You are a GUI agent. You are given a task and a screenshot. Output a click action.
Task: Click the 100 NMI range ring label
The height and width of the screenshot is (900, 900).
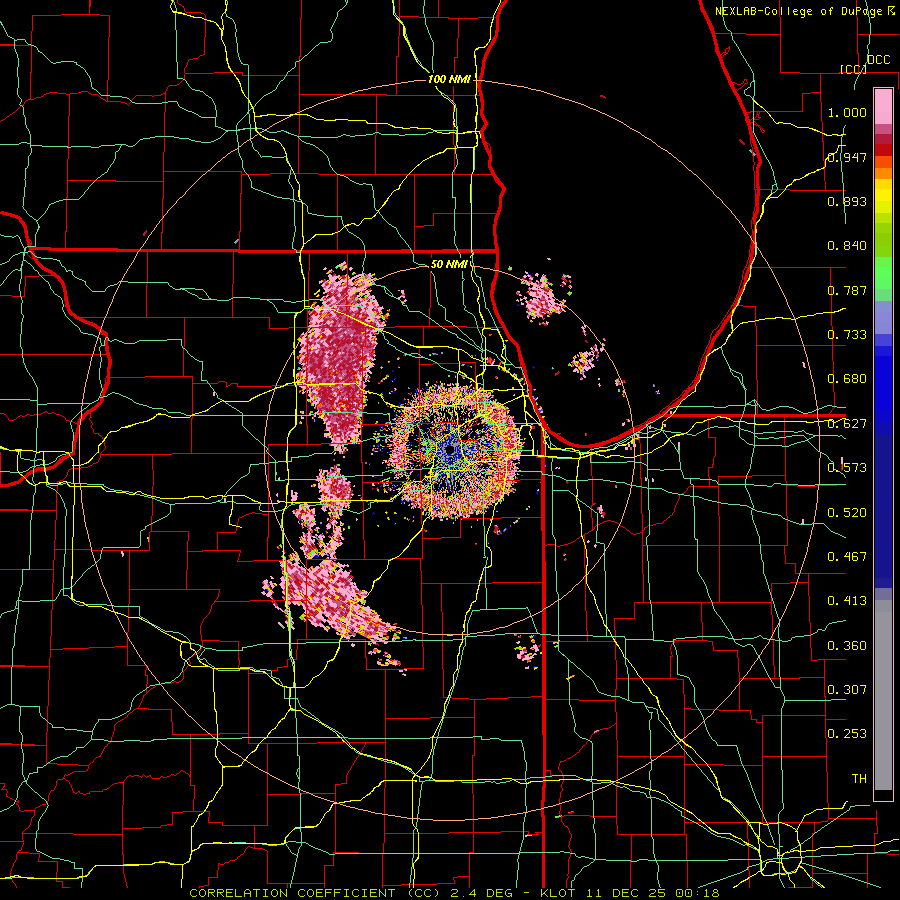click(449, 79)
